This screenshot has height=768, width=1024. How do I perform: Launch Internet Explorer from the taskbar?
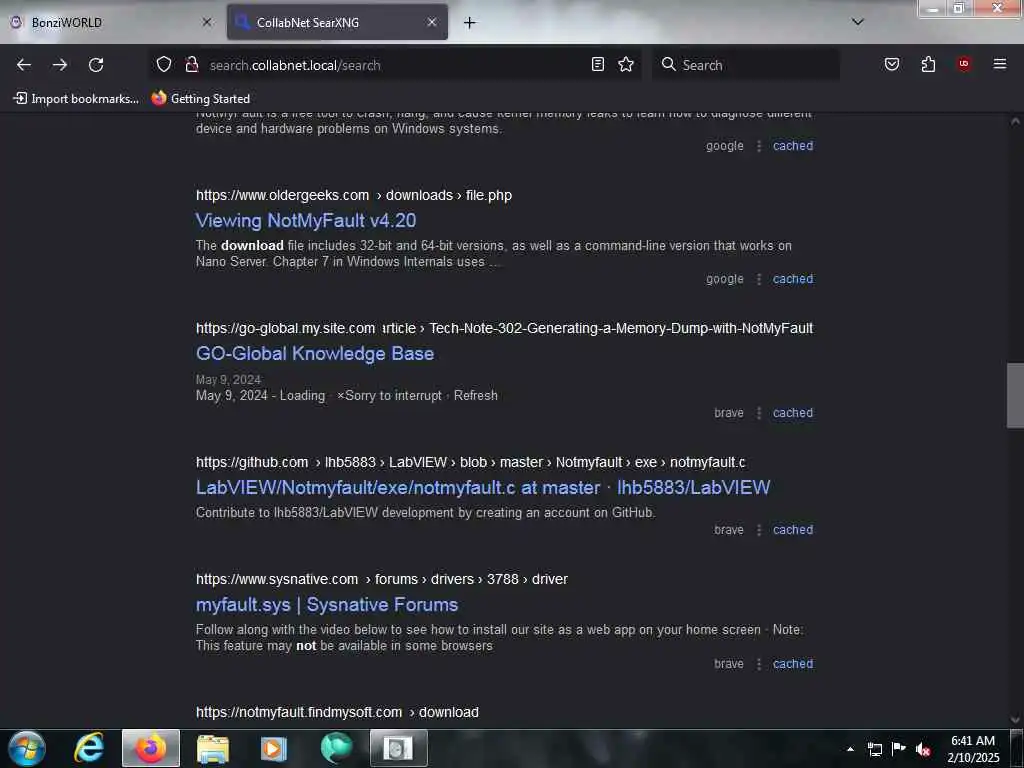[x=89, y=748]
